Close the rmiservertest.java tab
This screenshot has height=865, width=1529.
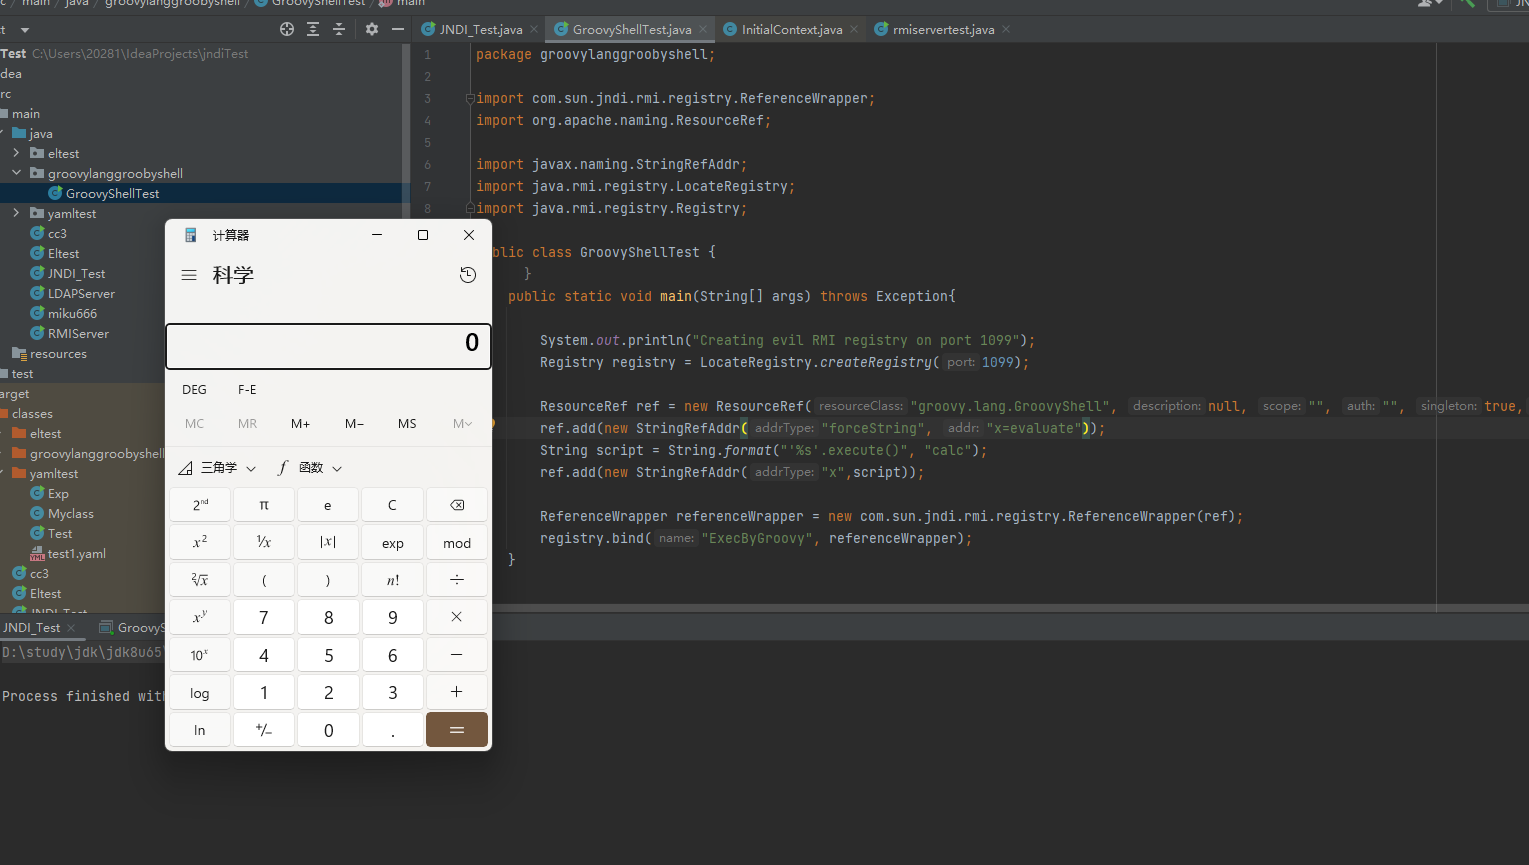point(1006,29)
